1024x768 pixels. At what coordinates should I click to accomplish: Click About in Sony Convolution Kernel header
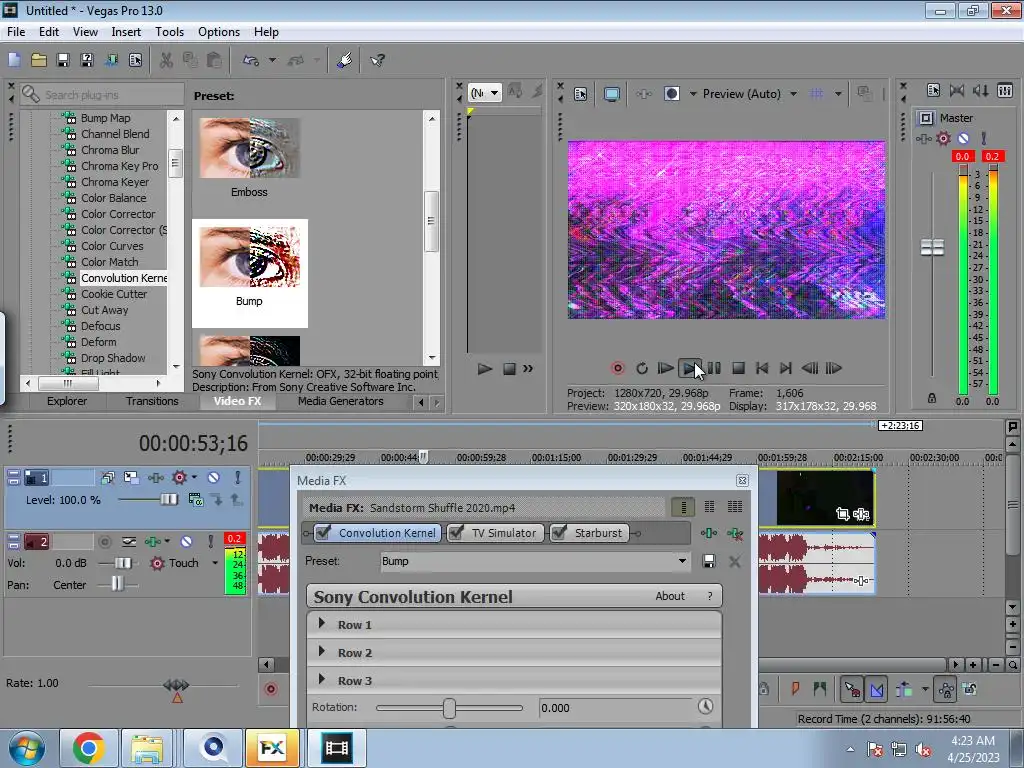click(670, 596)
